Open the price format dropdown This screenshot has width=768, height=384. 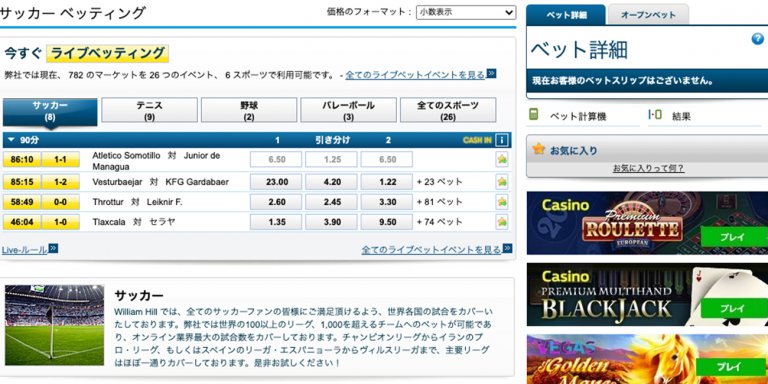pyautogui.click(x=466, y=12)
